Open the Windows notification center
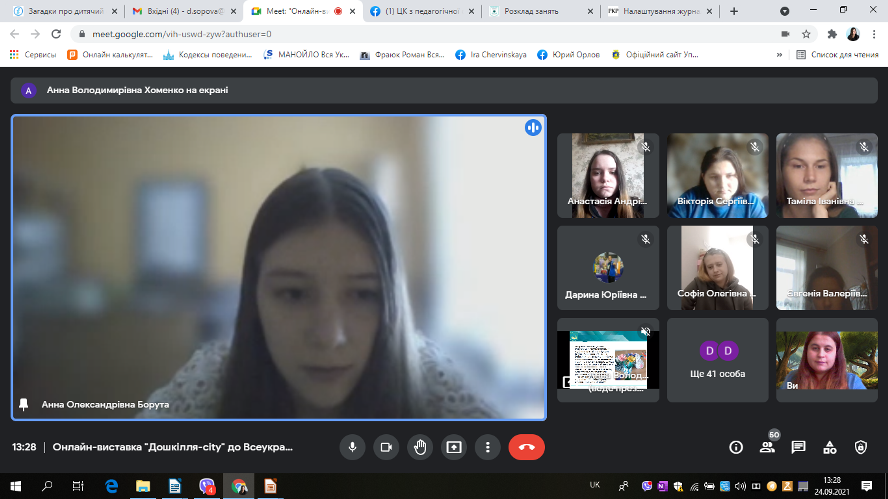 coord(866,486)
